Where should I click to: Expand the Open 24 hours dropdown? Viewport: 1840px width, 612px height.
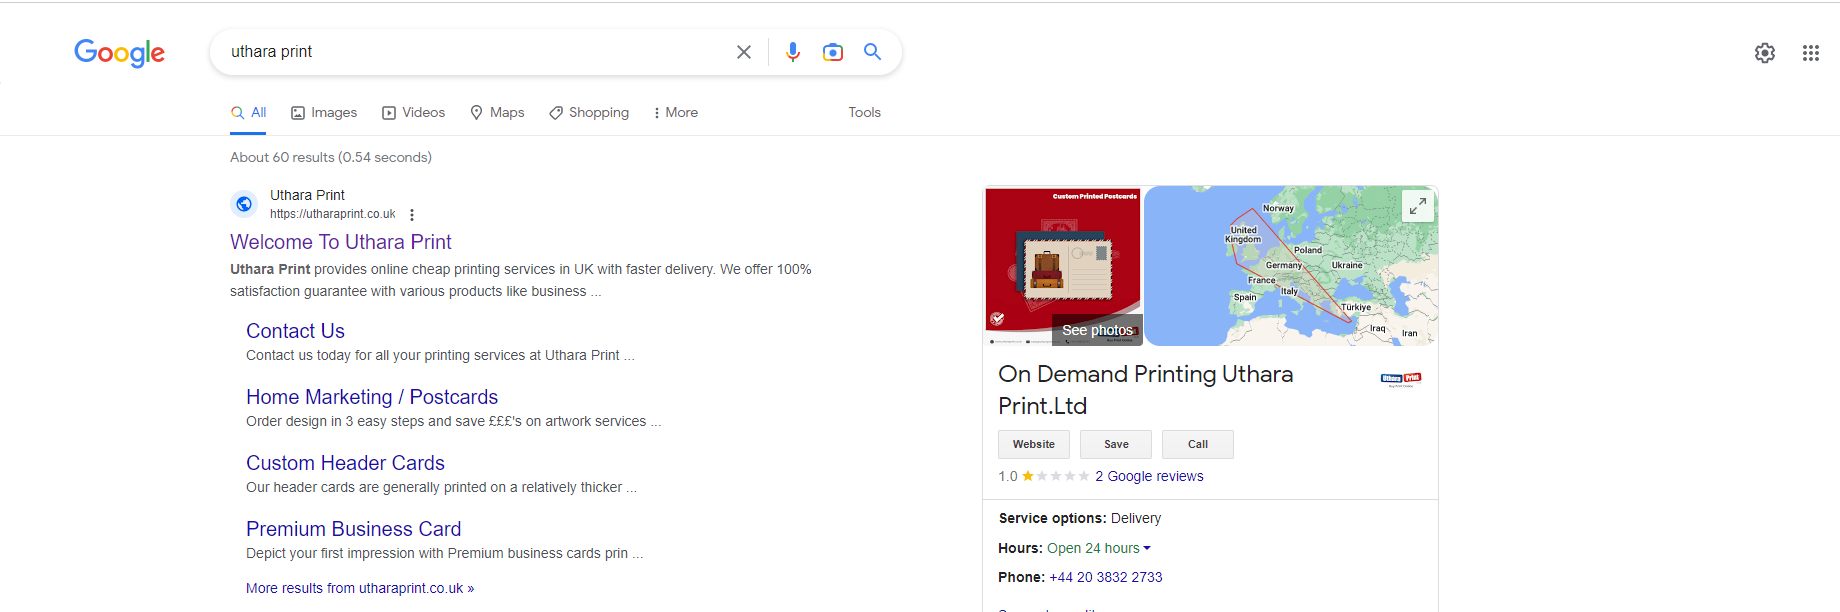1146,548
